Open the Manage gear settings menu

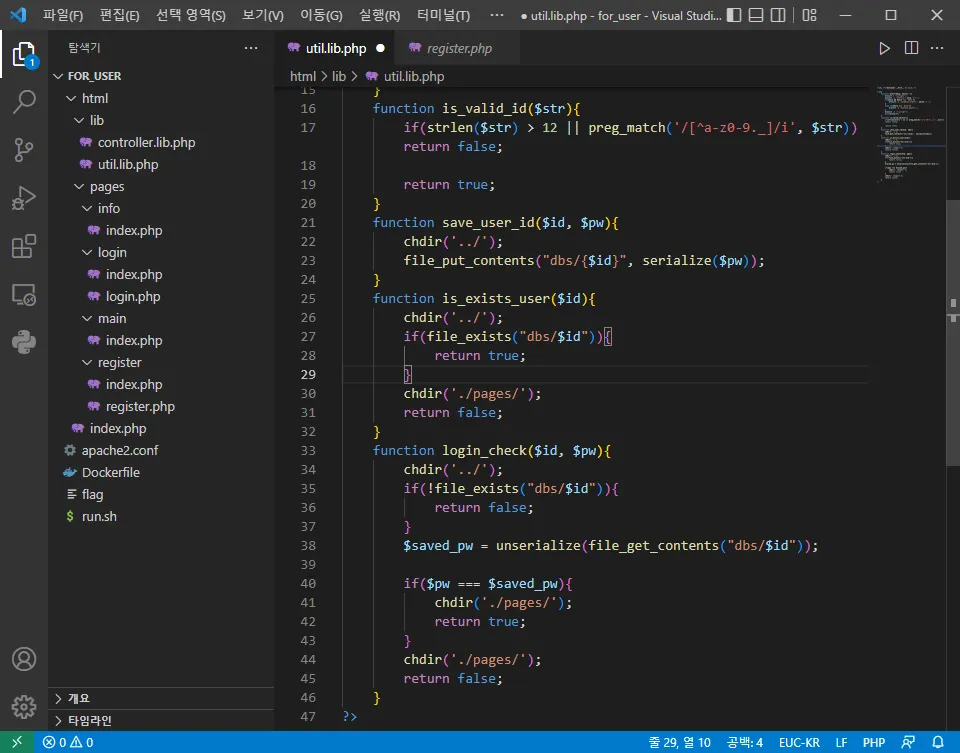24,706
